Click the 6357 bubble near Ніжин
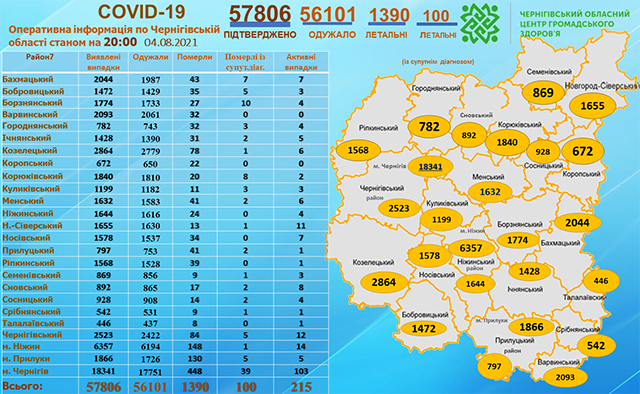 click(x=471, y=248)
